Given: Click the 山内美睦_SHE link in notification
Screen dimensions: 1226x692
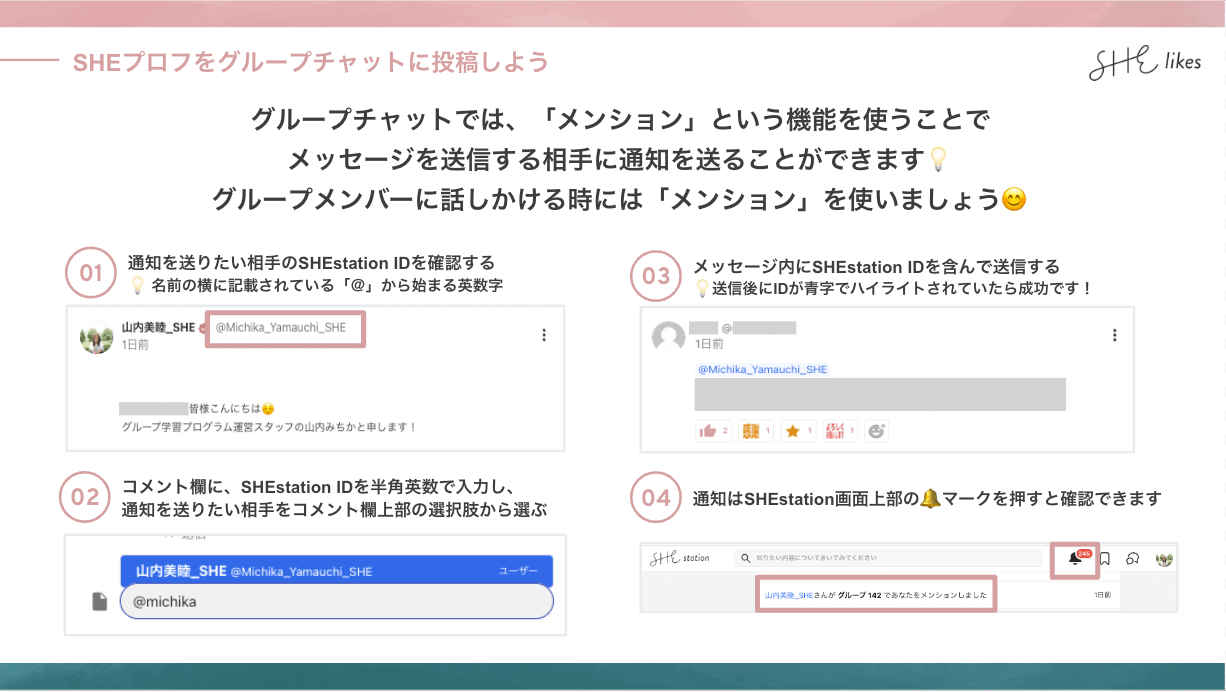Looking at the screenshot, I should coord(789,595).
